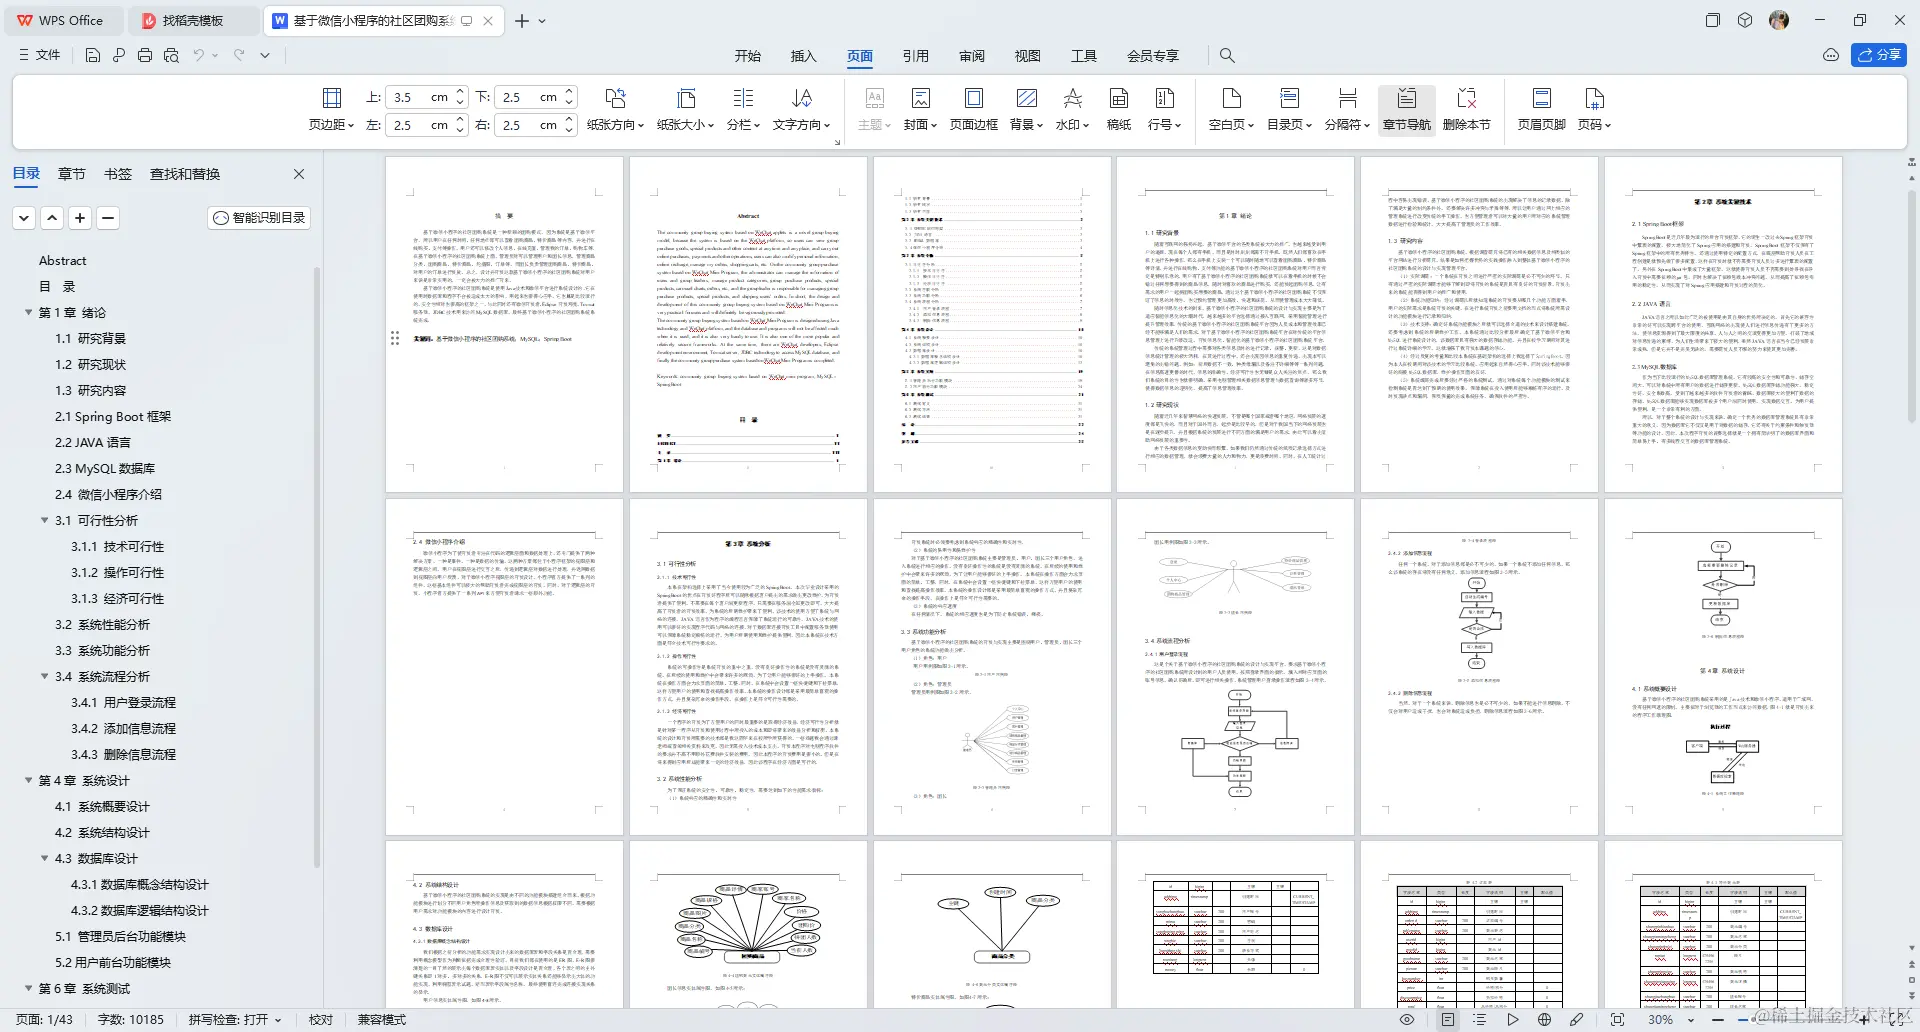Click 页眉页脚 header and footer tool
Viewport: 1920px width, 1032px height.
pos(1542,109)
